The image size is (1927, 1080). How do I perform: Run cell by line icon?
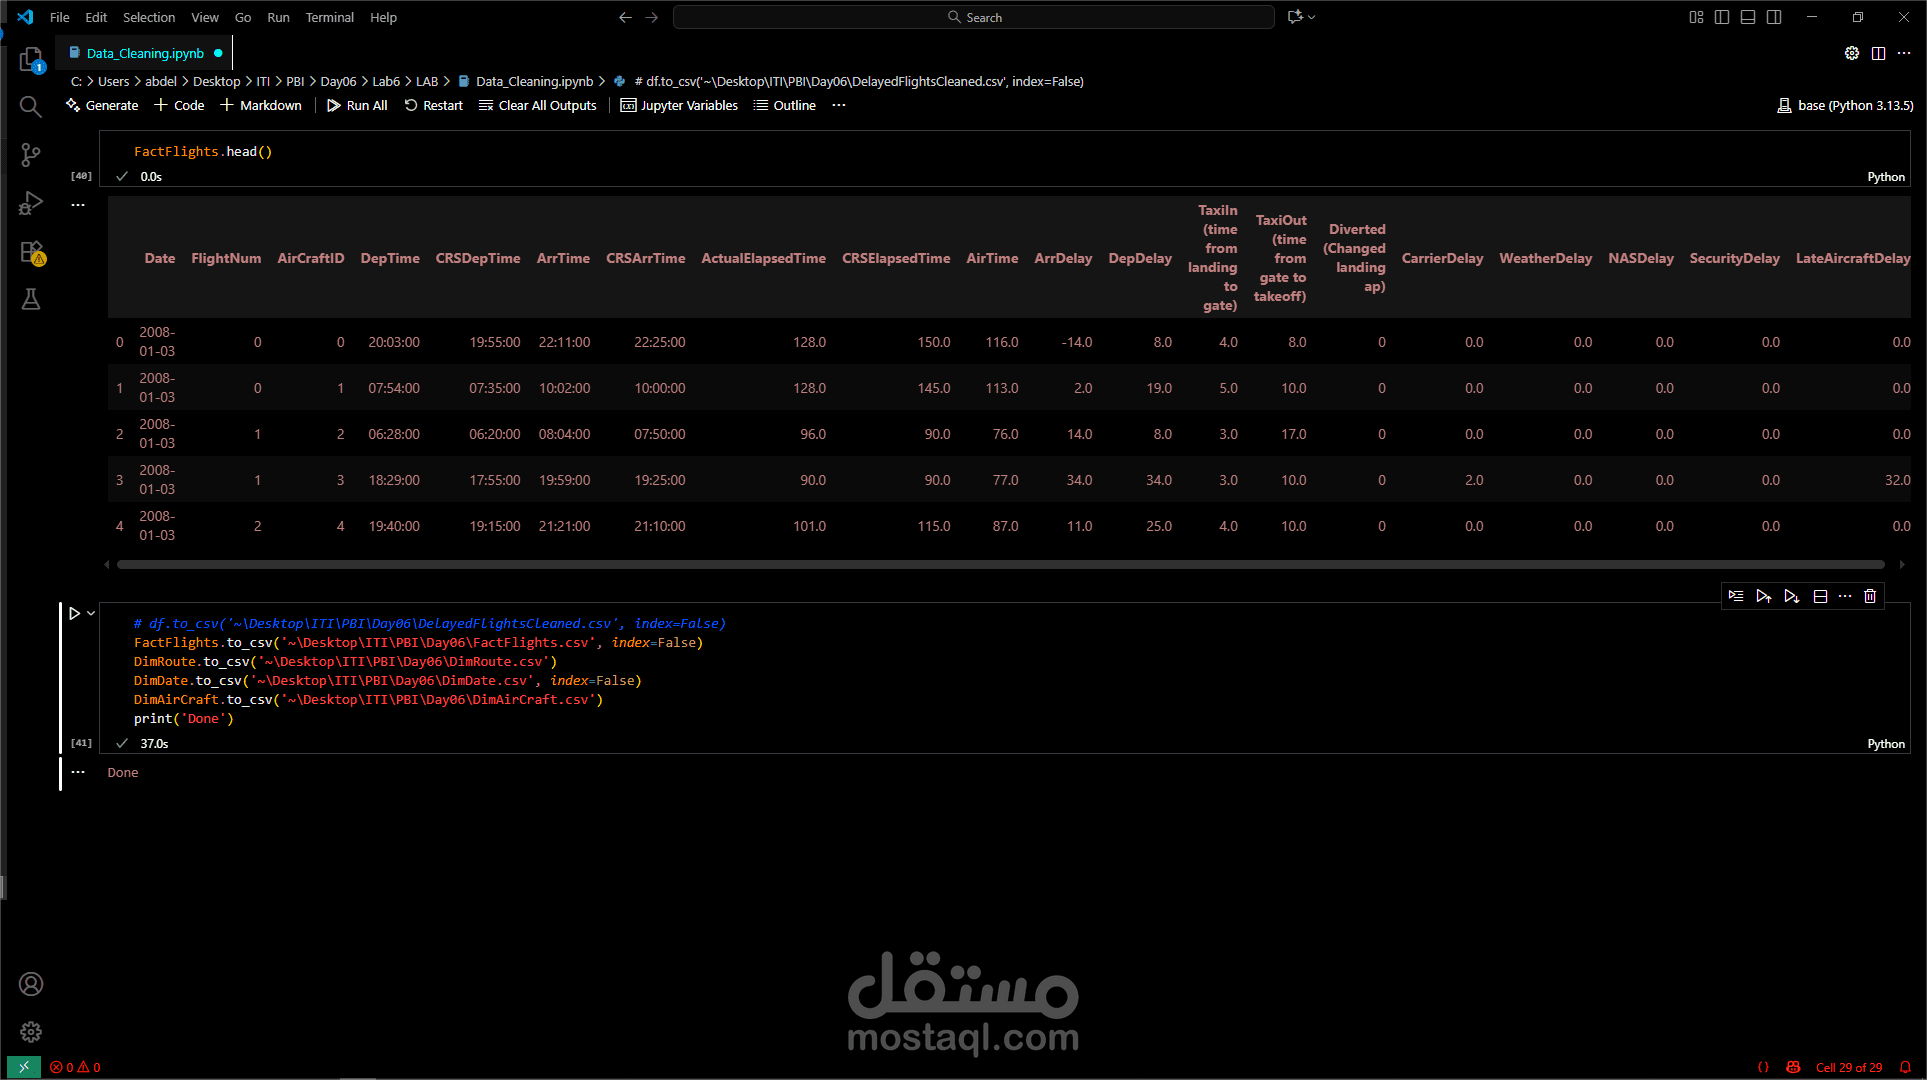(x=1736, y=596)
